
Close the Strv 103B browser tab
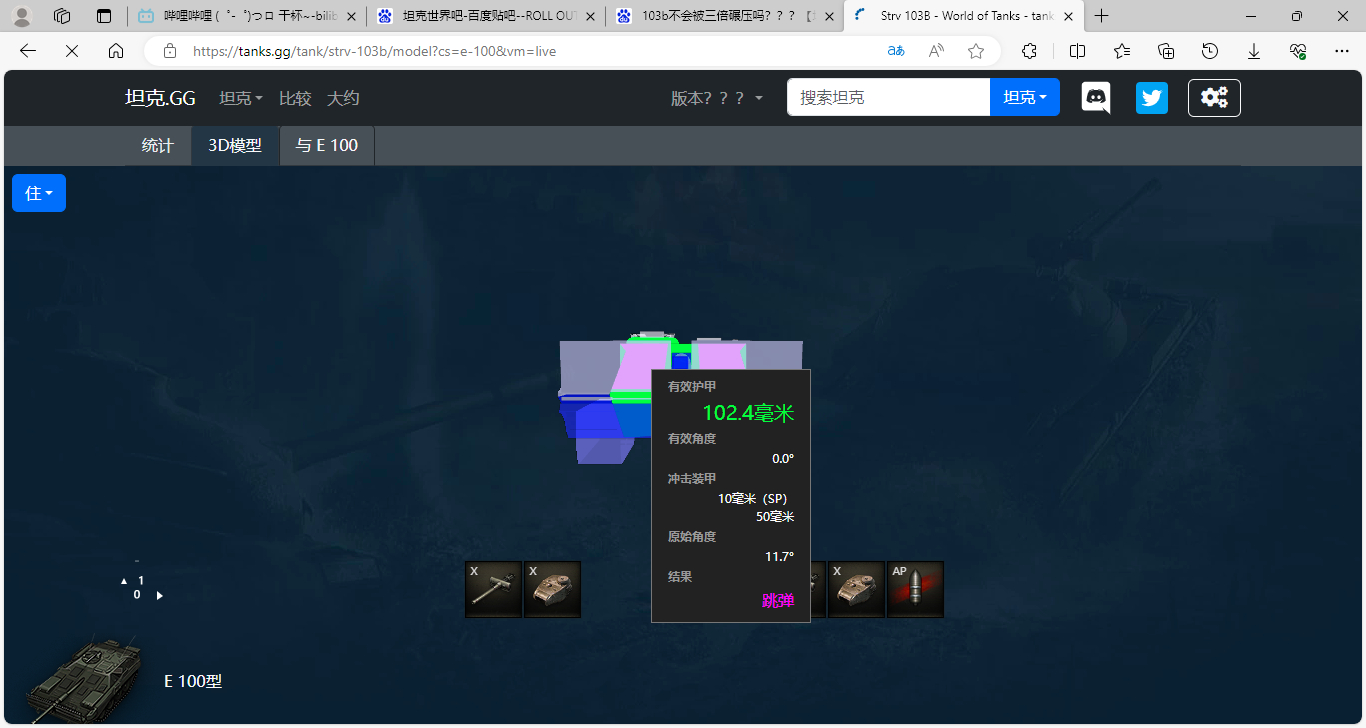click(1068, 16)
